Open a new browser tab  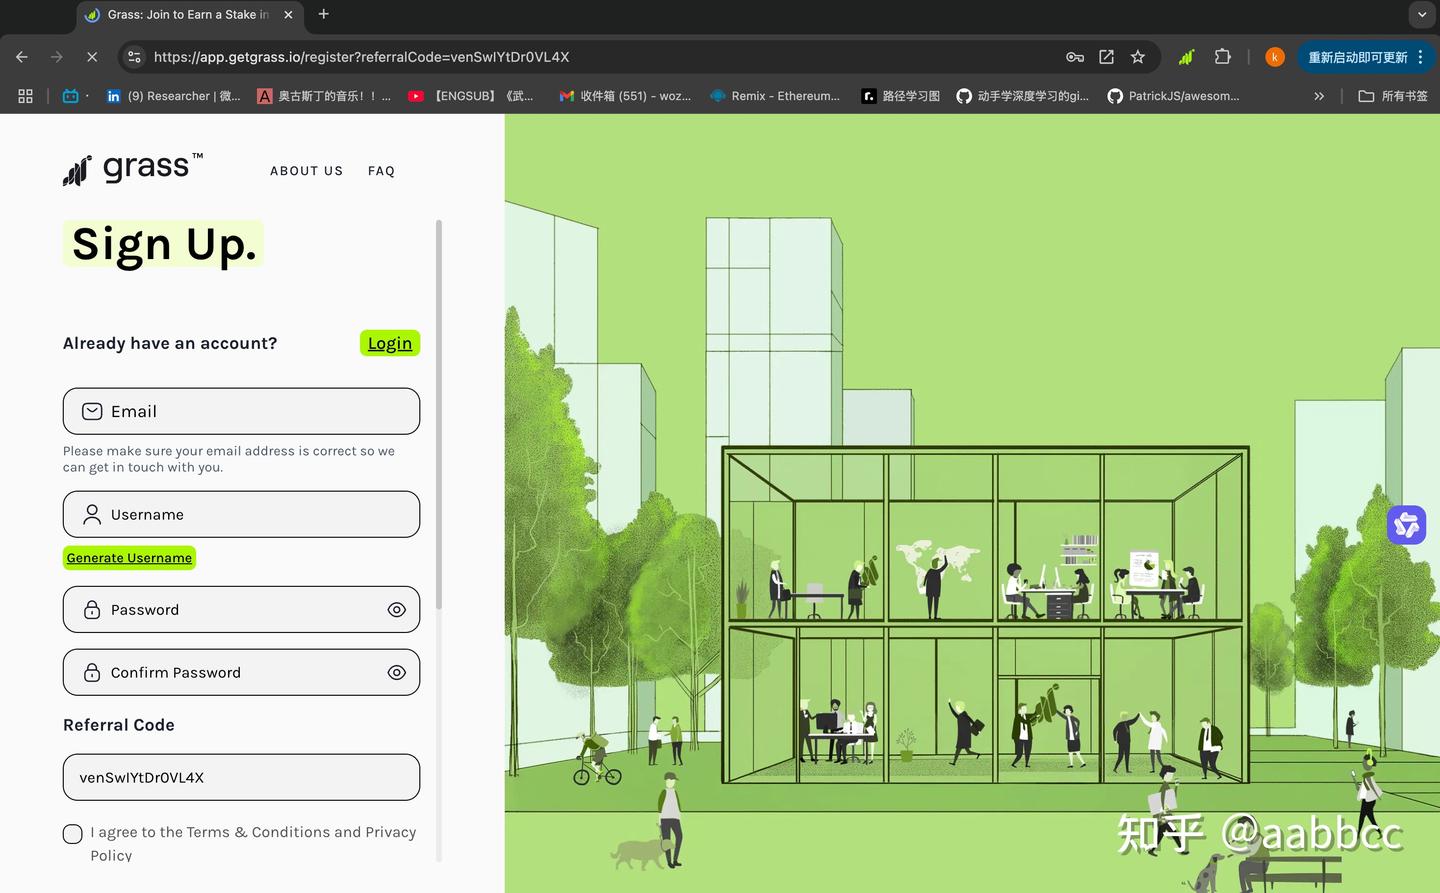[323, 14]
